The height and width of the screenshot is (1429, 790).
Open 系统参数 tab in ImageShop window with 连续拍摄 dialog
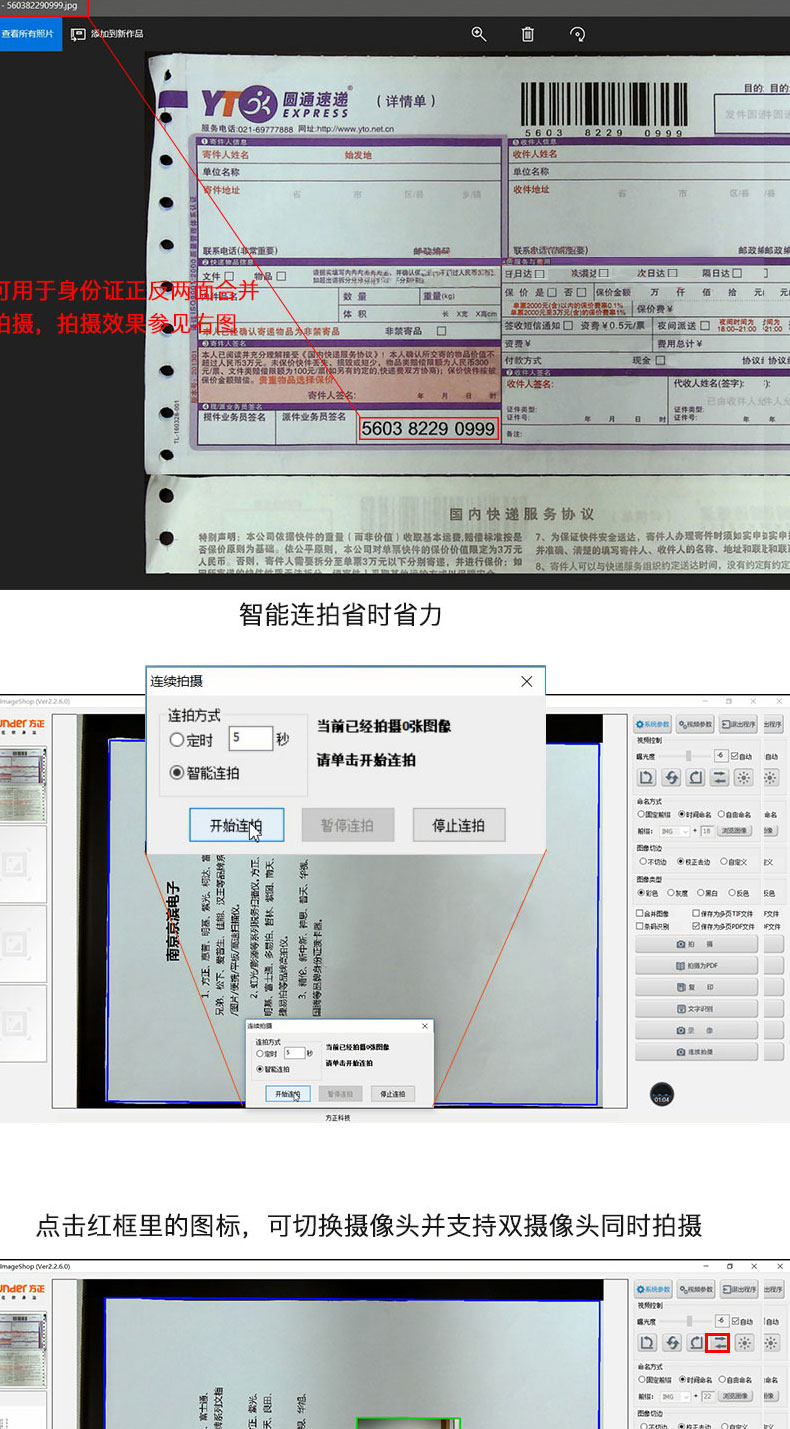click(652, 724)
